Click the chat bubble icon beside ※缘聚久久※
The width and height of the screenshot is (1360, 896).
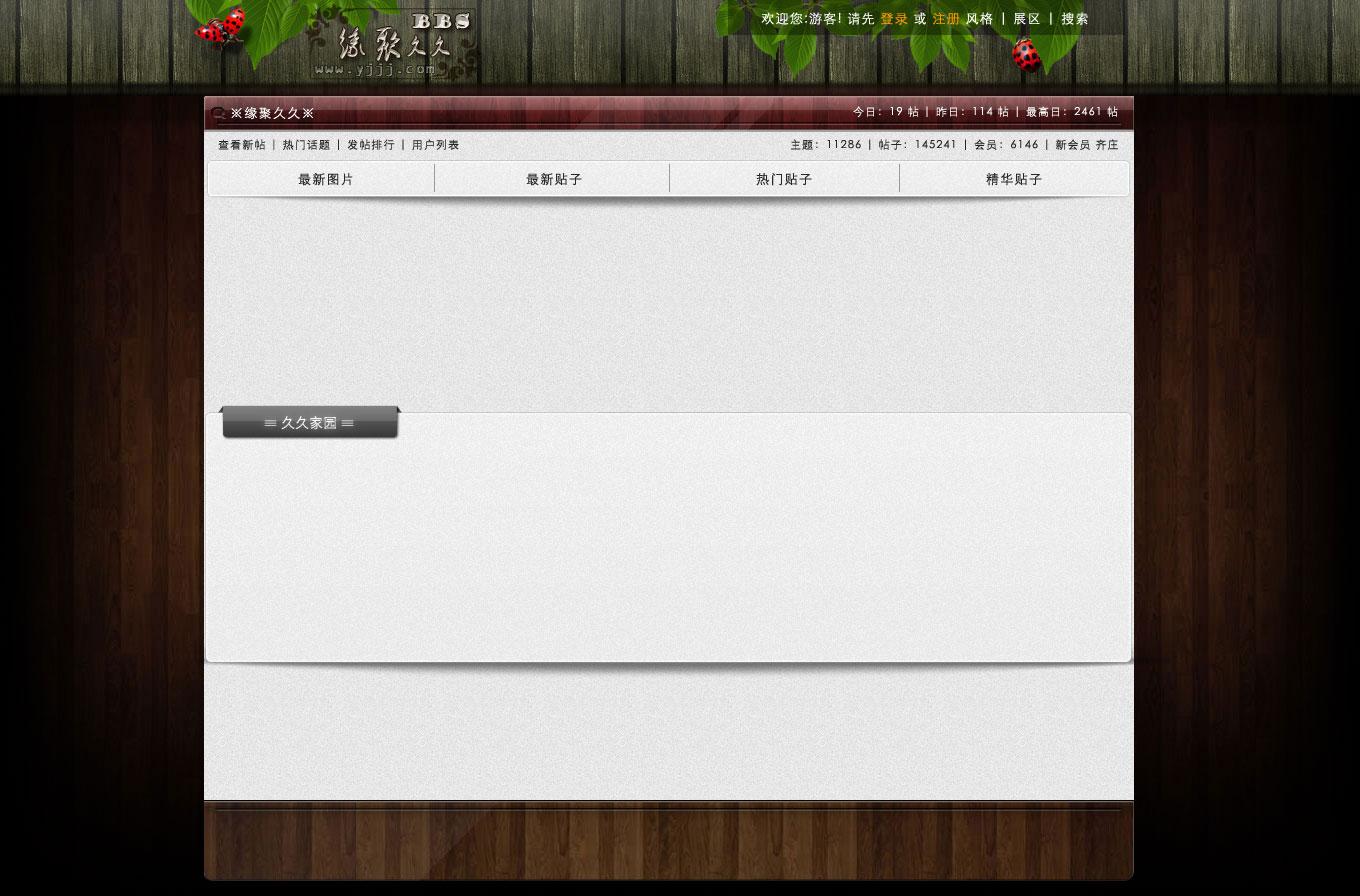click(218, 114)
